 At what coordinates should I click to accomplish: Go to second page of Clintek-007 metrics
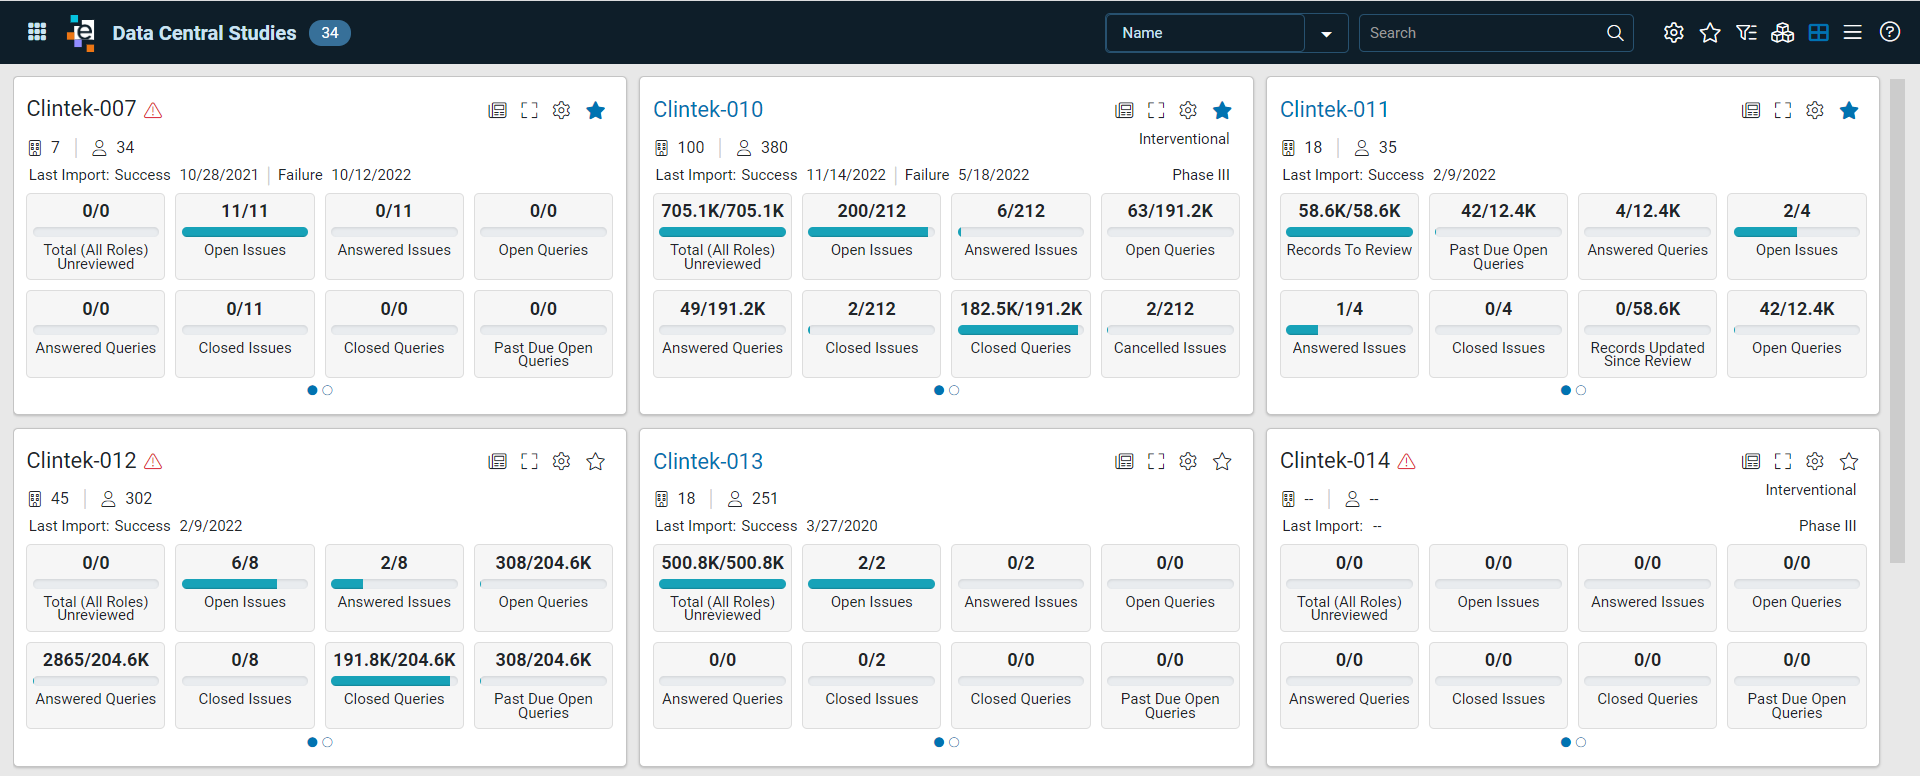click(x=327, y=390)
